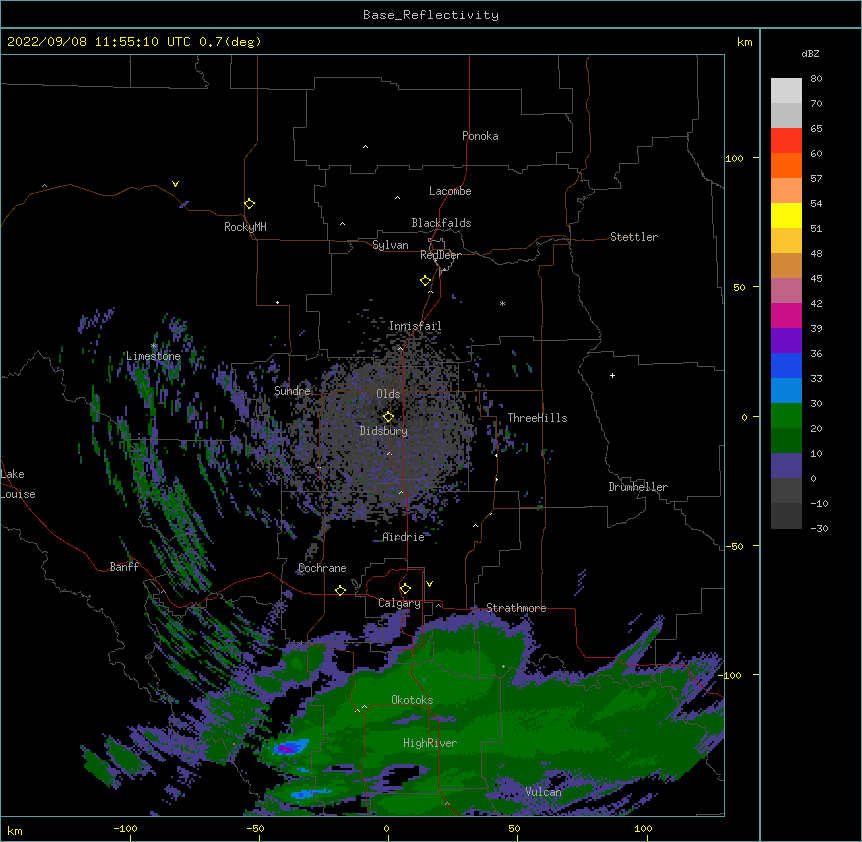Click the HighRiver label
862x842 pixels.
point(430,743)
